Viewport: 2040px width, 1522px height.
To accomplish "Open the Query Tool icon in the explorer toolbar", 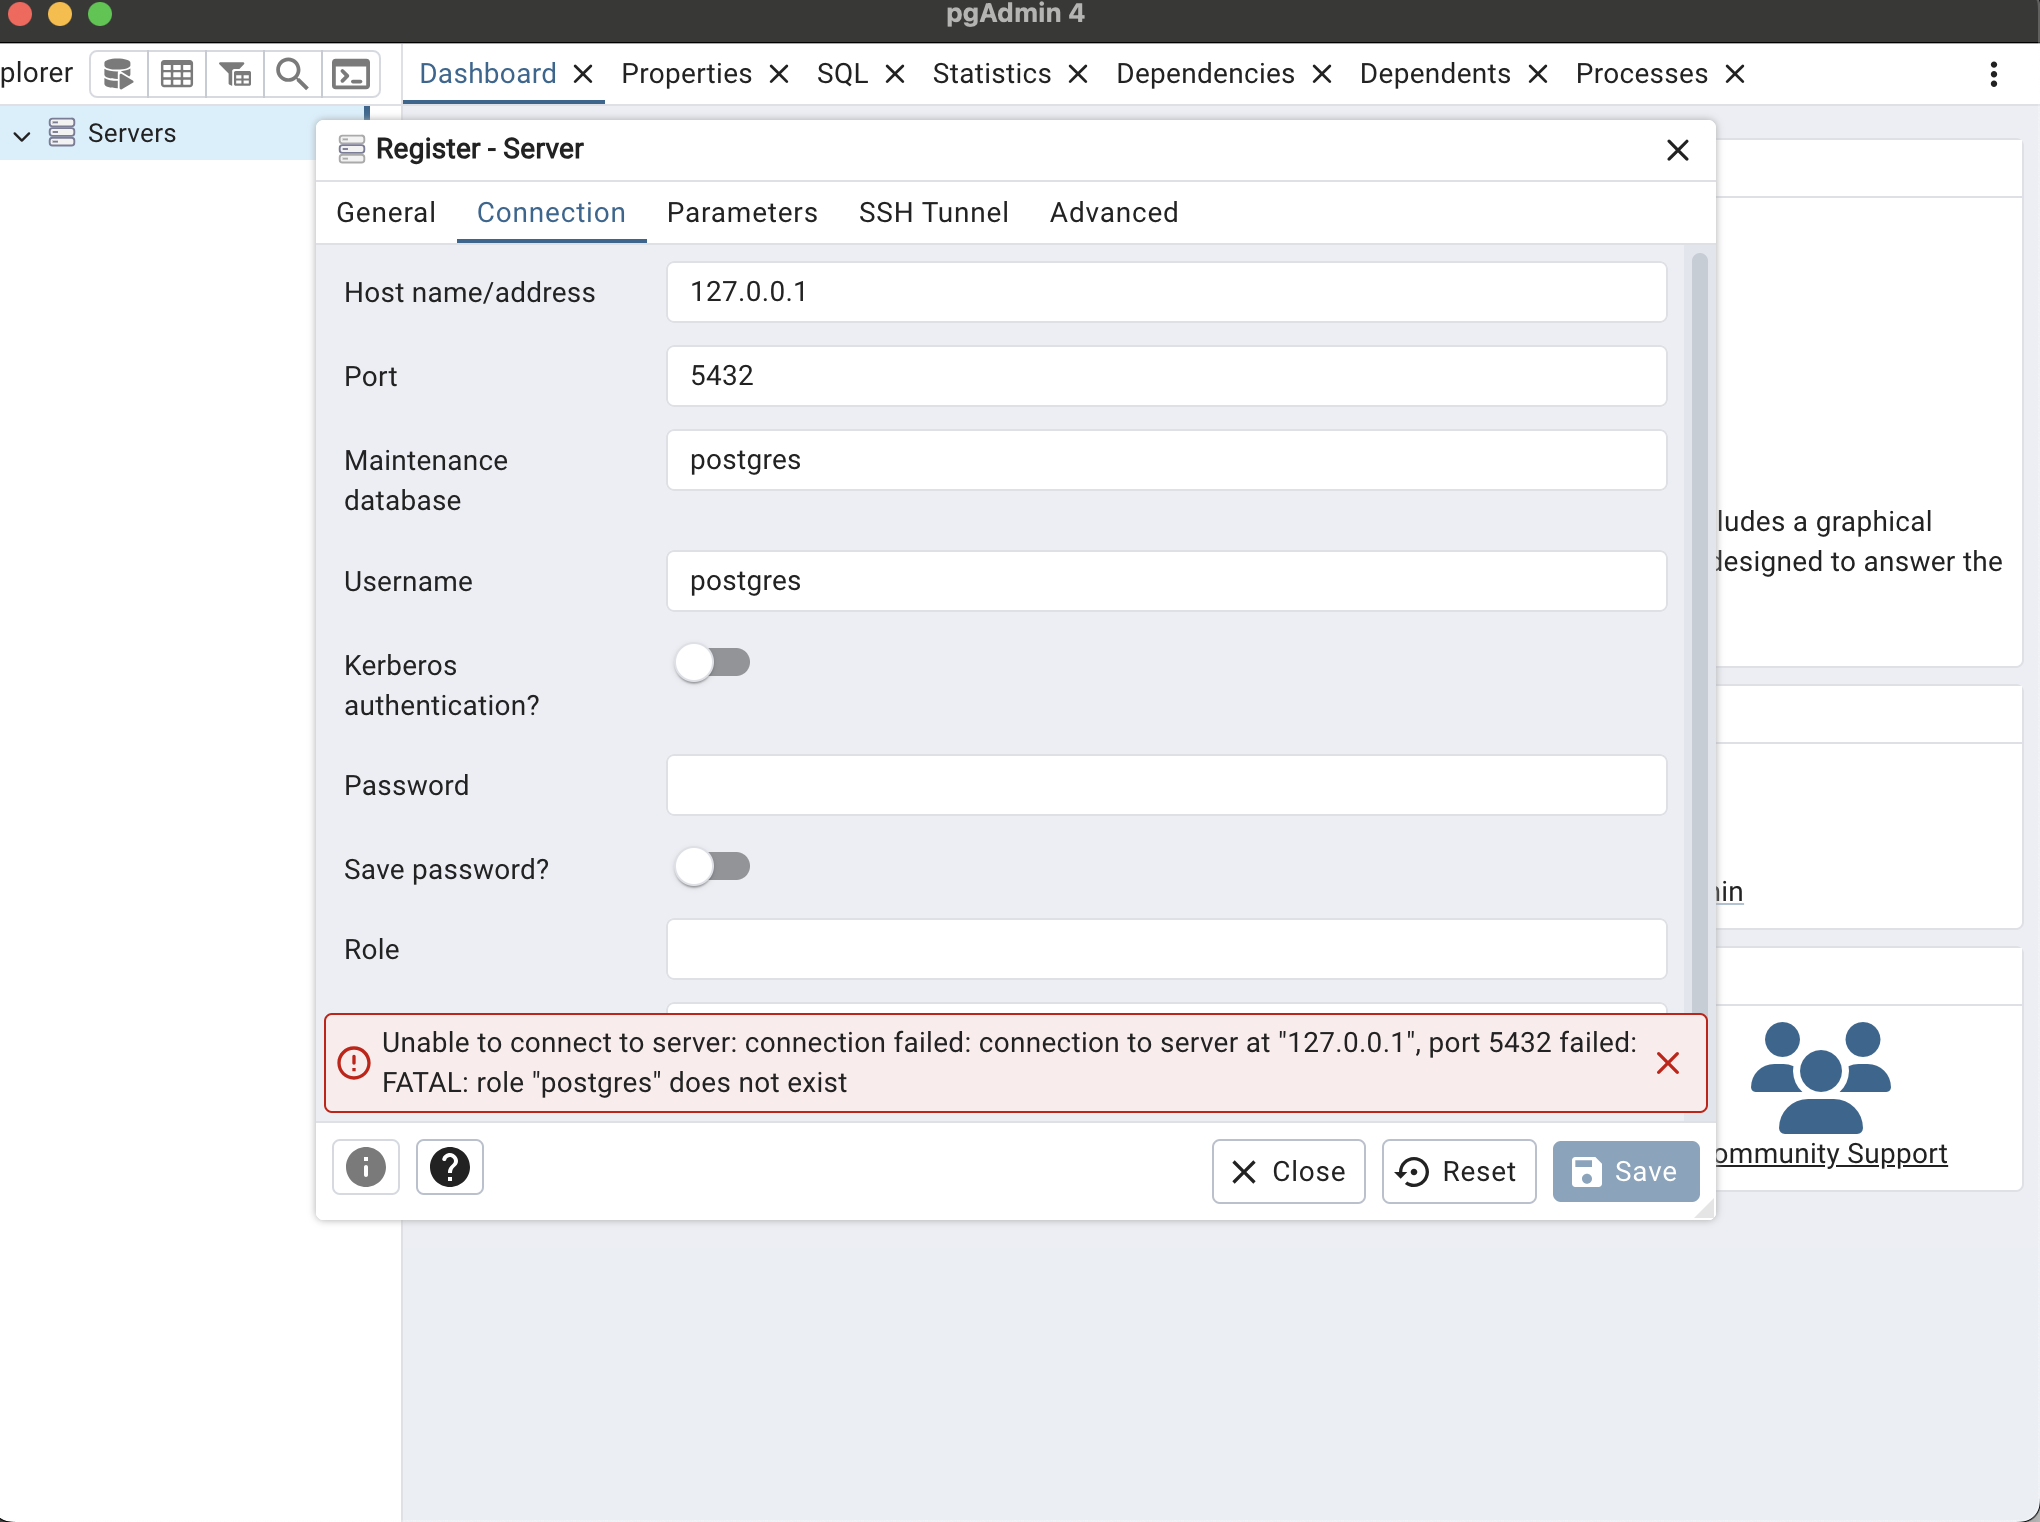I will point(118,74).
